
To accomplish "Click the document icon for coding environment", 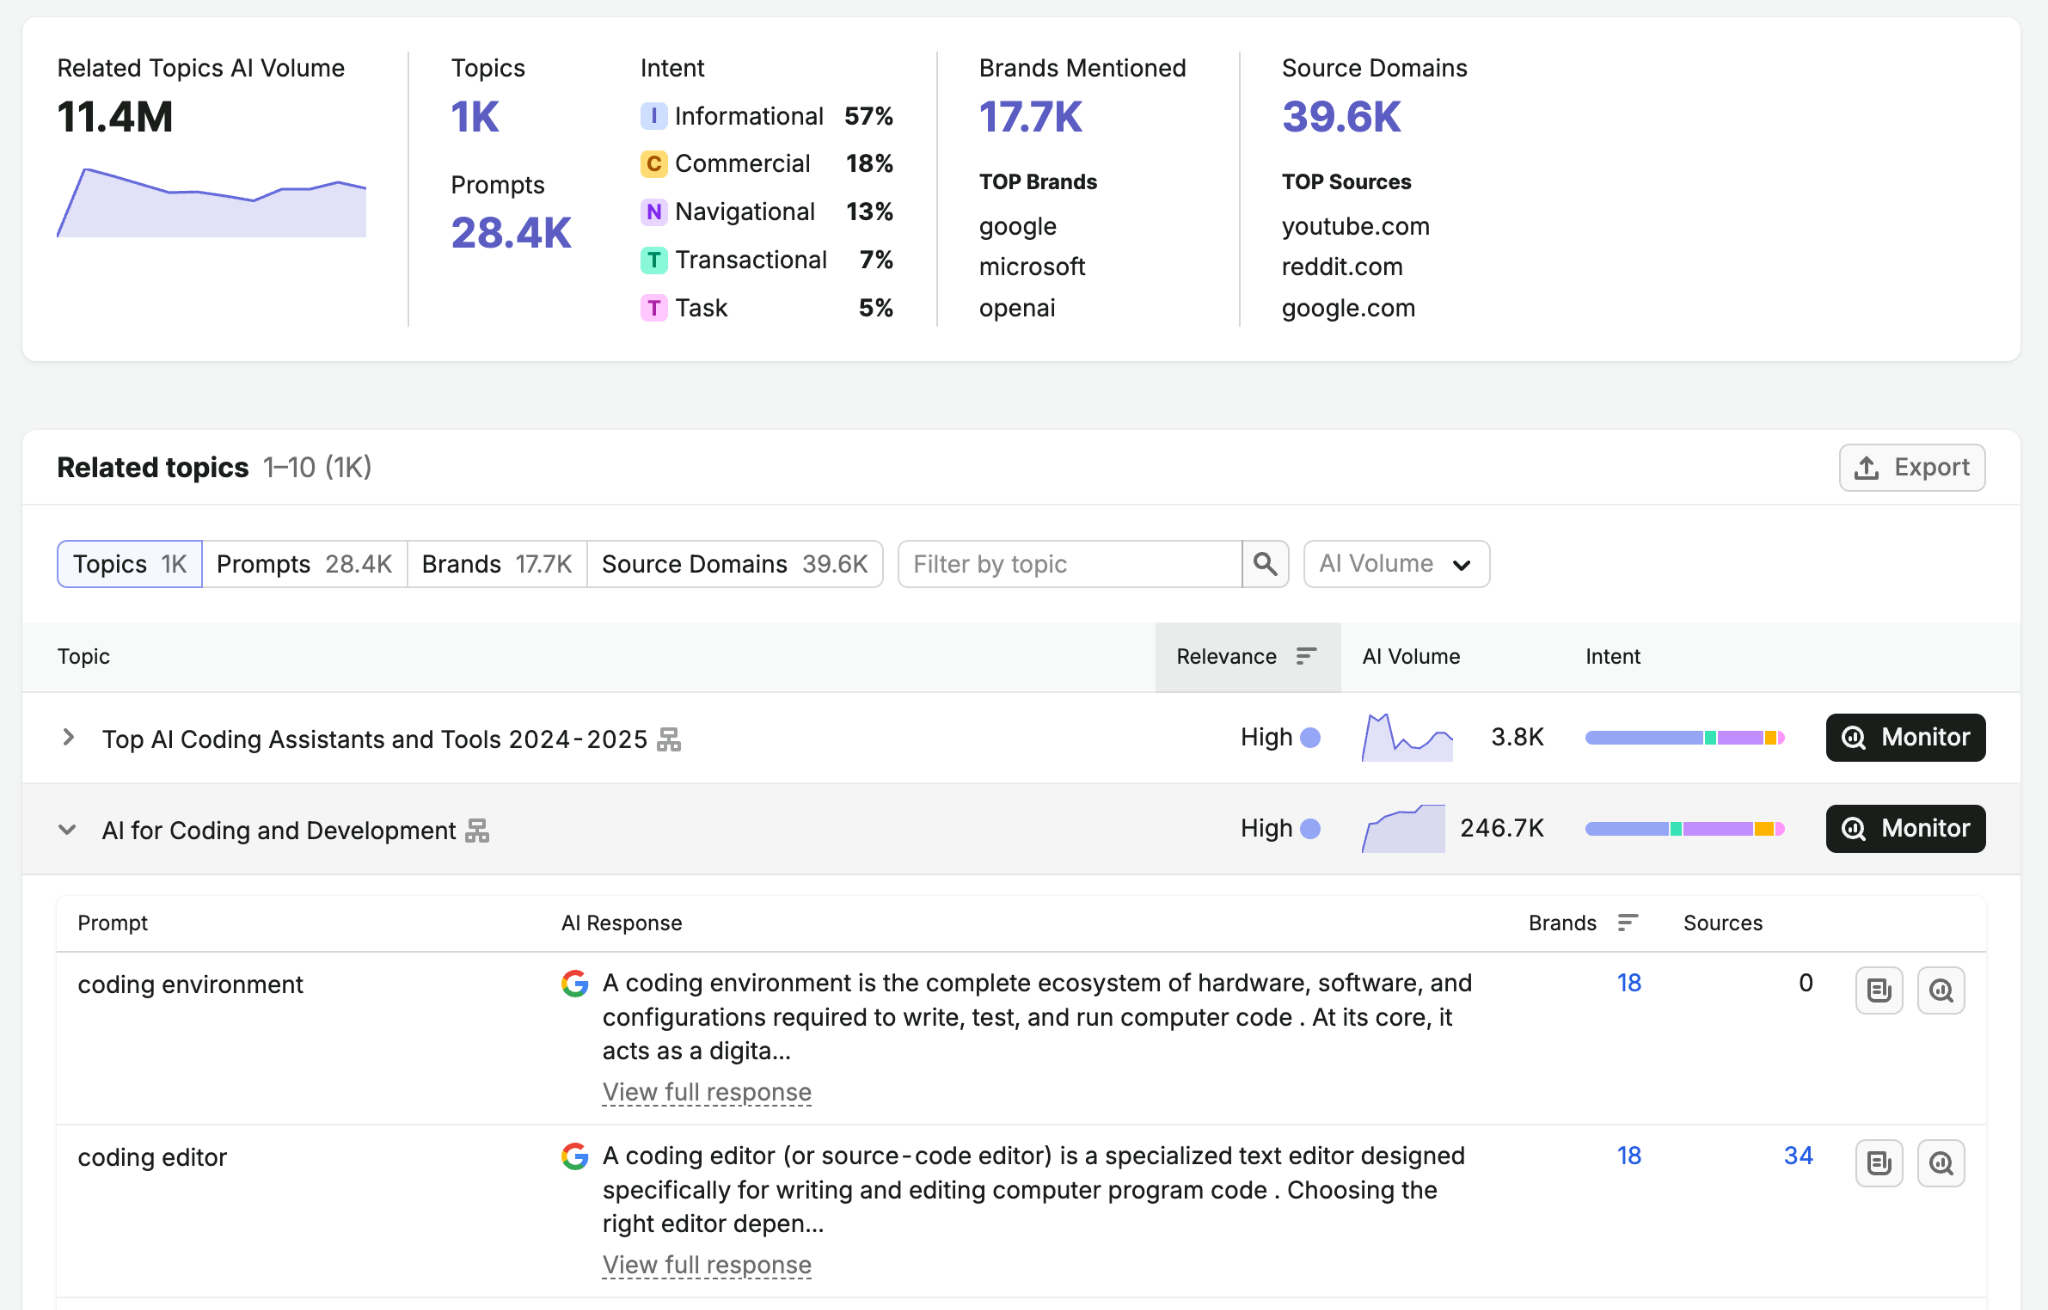I will coord(1879,990).
